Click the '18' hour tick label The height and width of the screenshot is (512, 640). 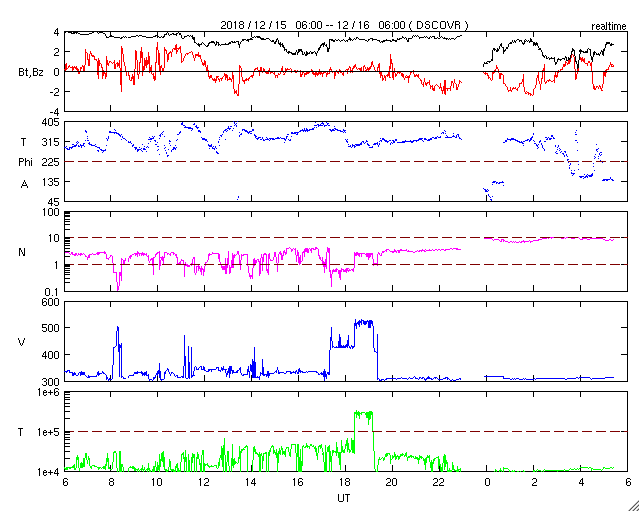coord(345,482)
